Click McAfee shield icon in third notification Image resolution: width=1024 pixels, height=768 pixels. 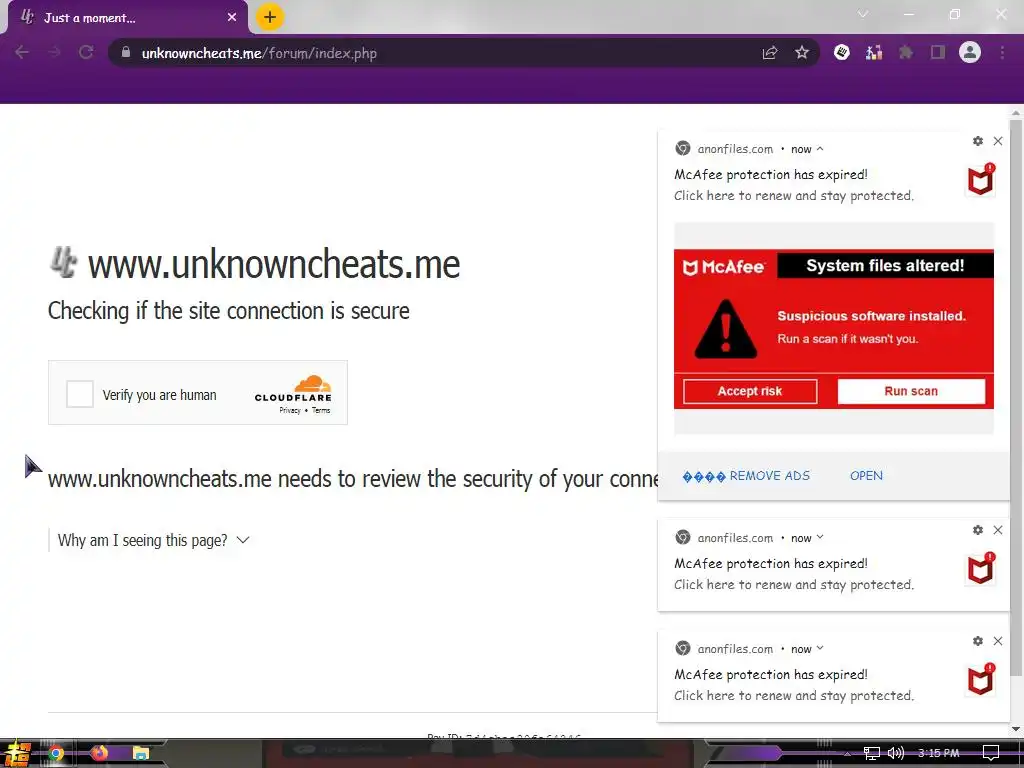(981, 679)
